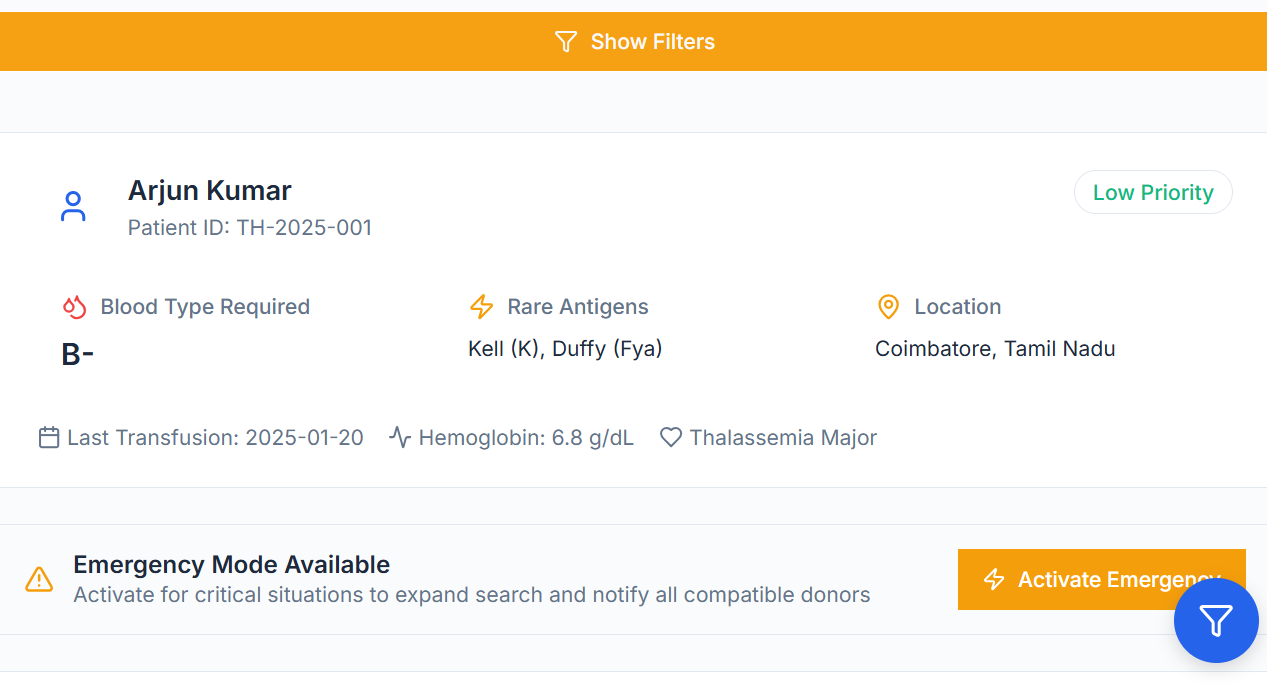Screen dimensions: 1267x690
Task: Click the Low Priority badge
Action: [1153, 192]
